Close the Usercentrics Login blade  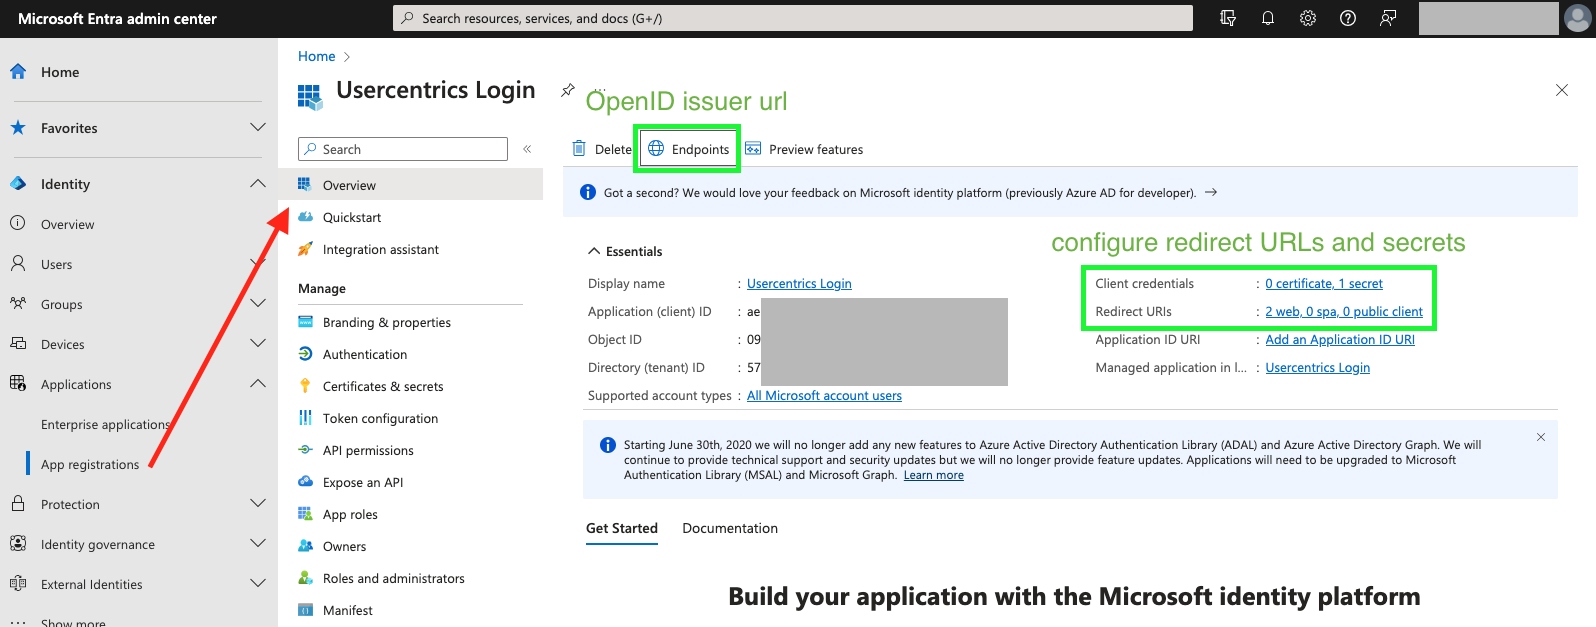coord(1562,90)
